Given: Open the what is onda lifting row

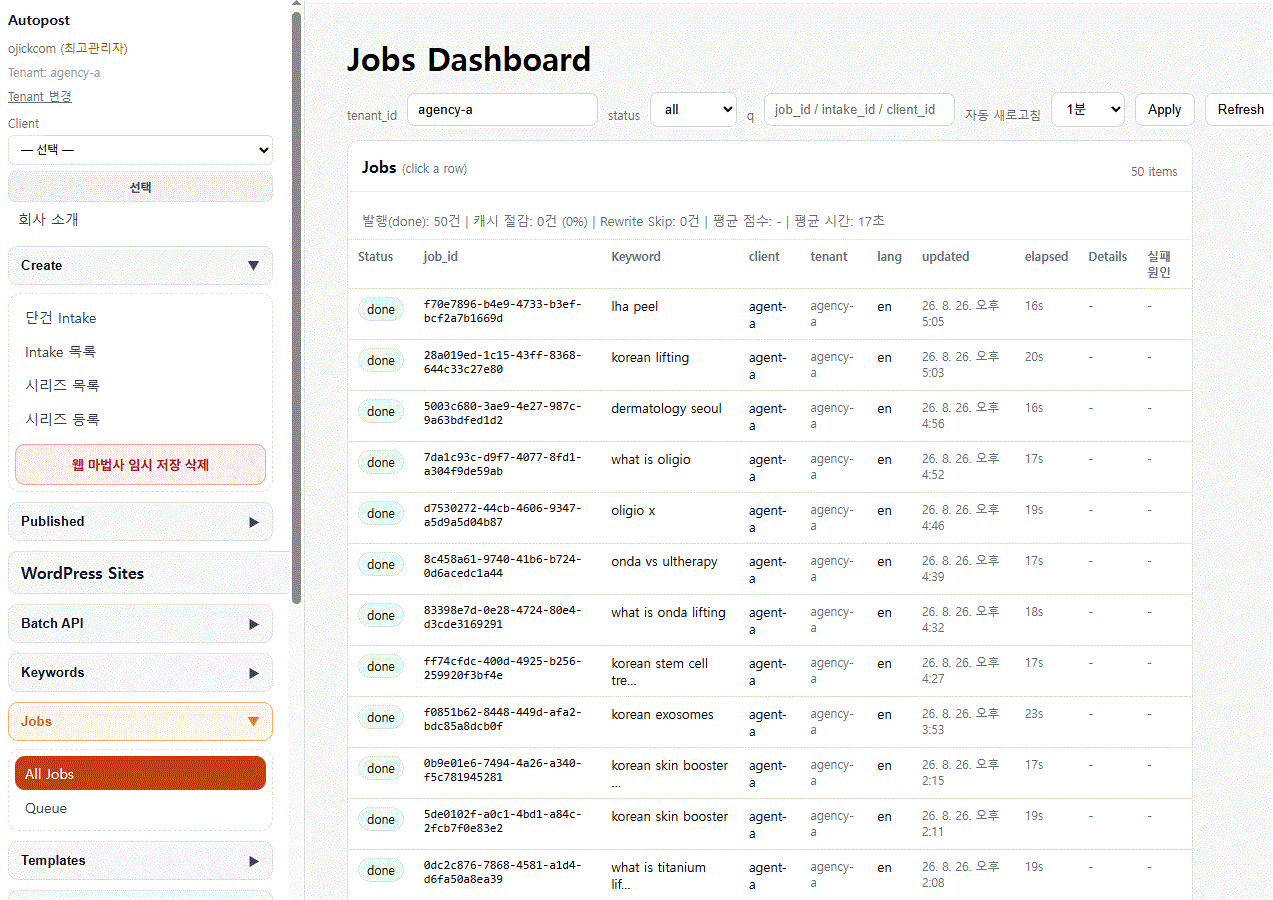Looking at the screenshot, I should click(x=769, y=620).
